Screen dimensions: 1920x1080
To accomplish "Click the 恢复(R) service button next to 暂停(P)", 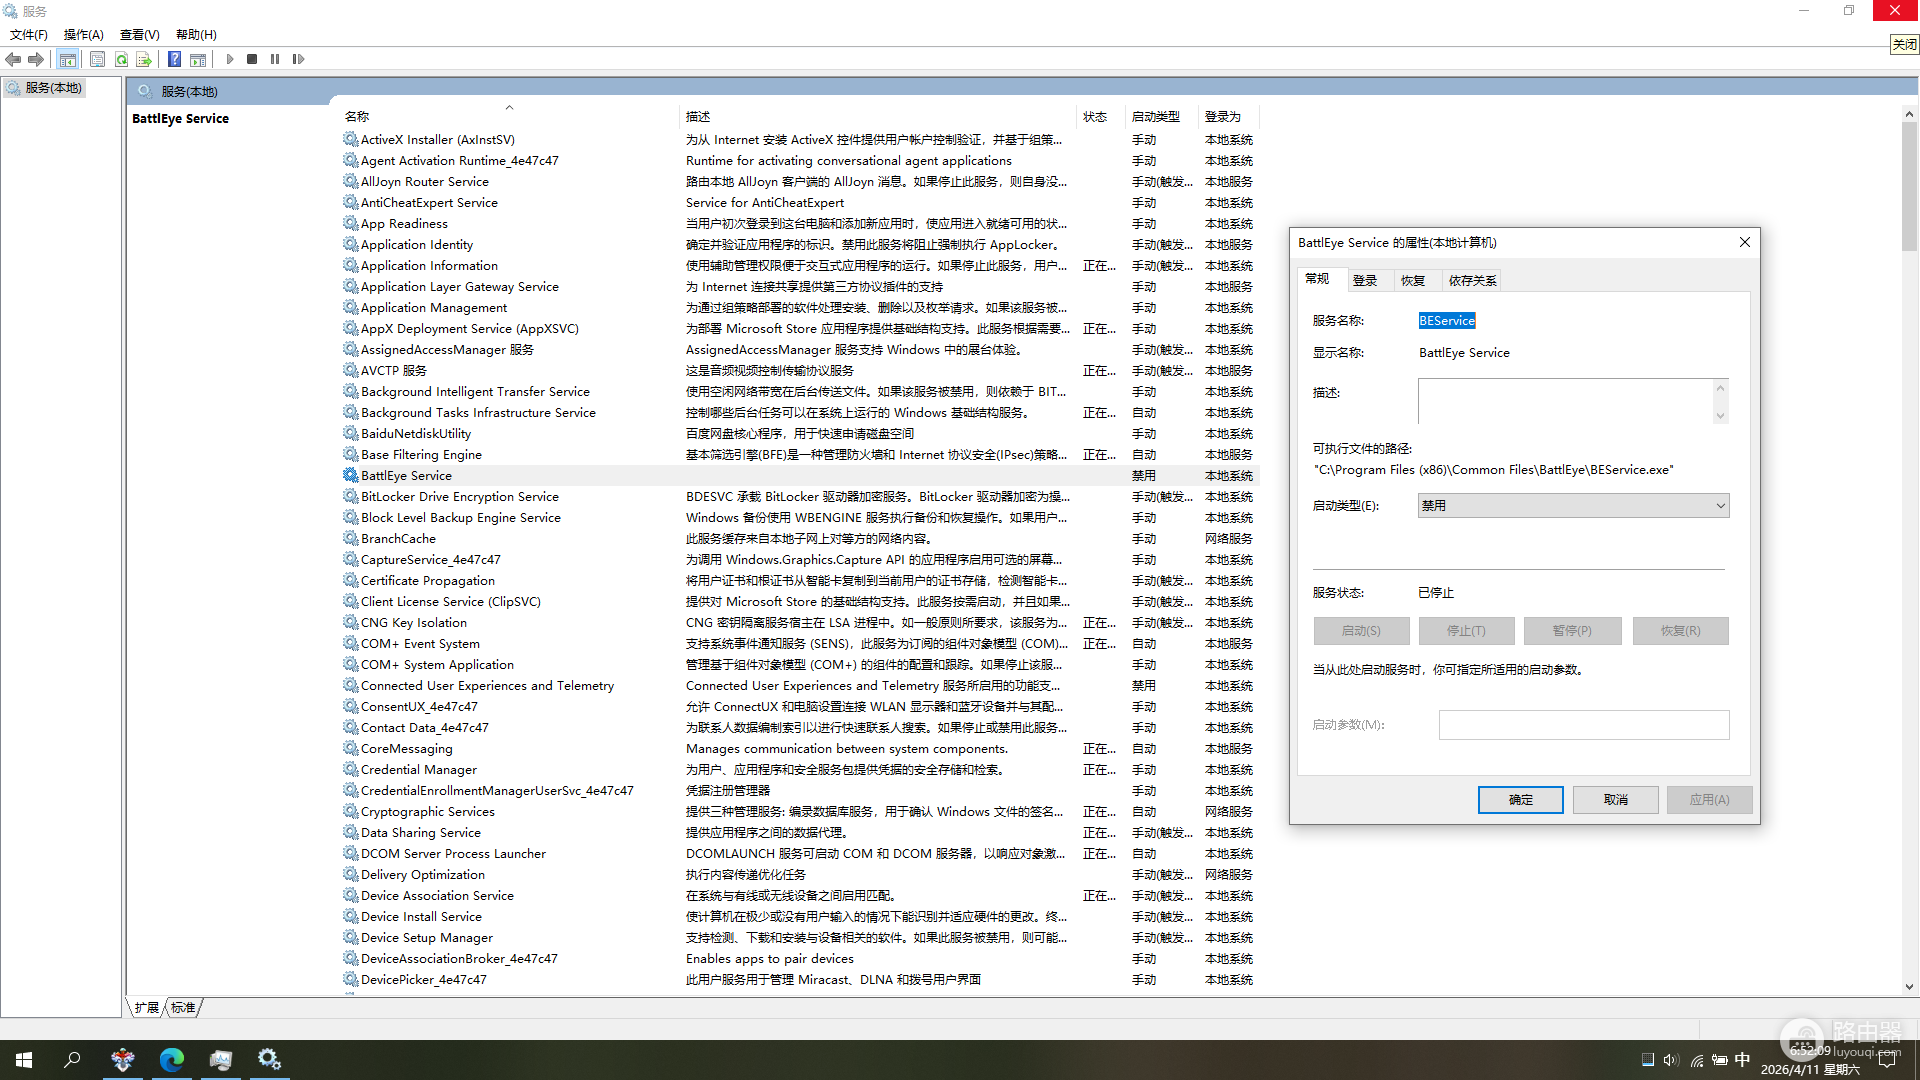I will [1680, 631].
